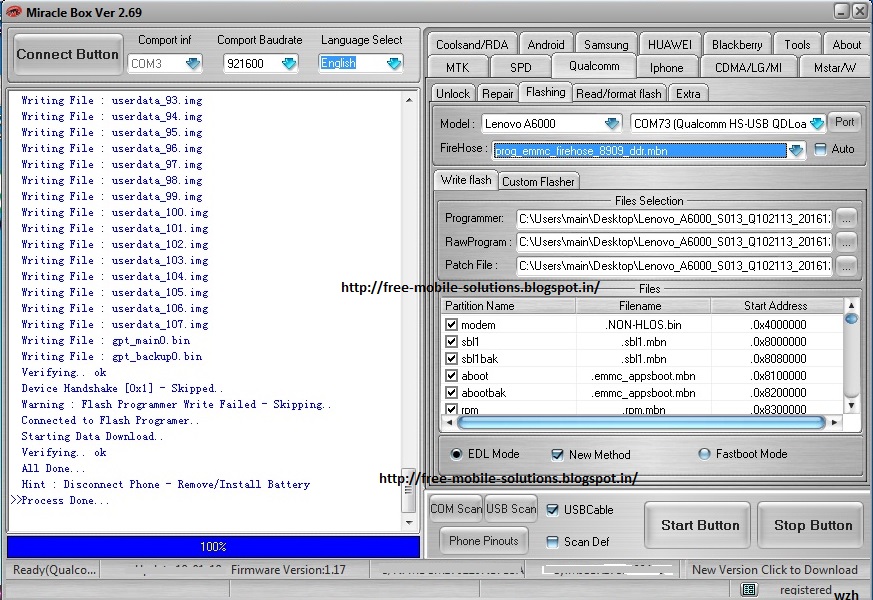Click the Port button beside COM73
Viewport: 873px width, 600px height.
[845, 122]
